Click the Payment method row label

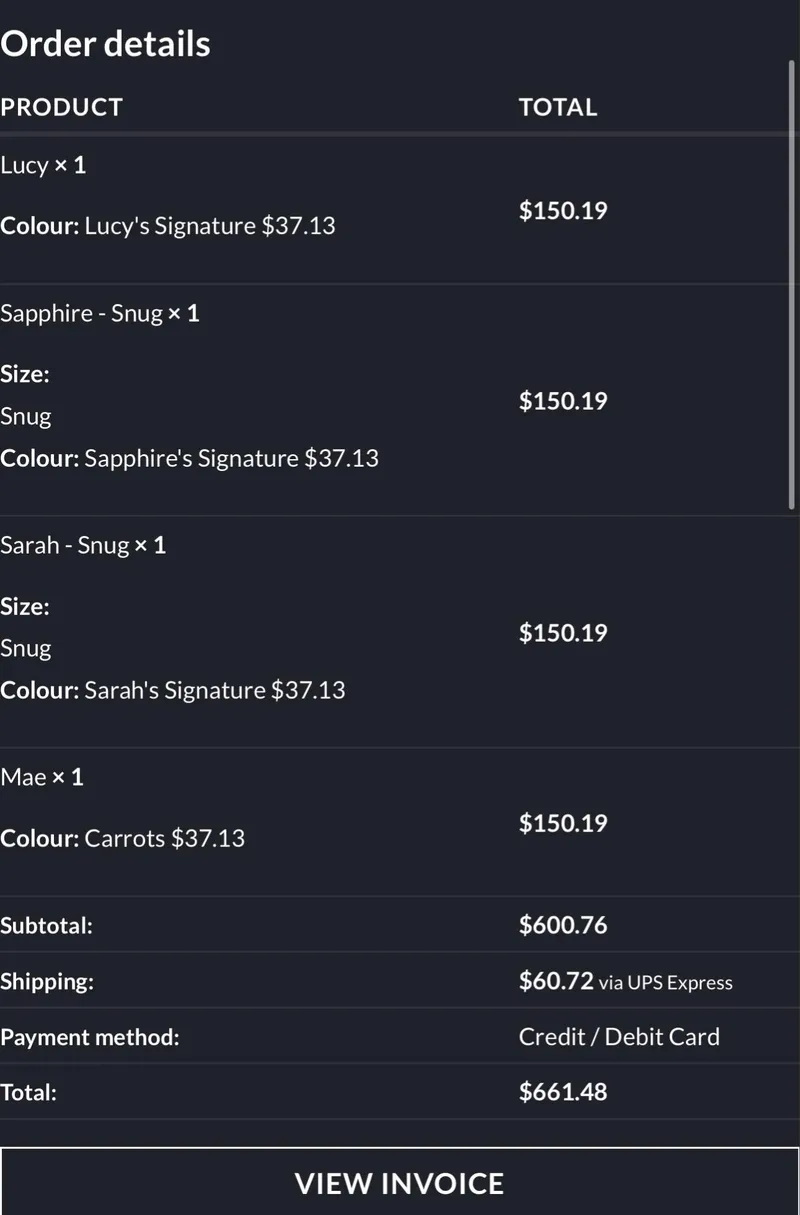pos(90,1037)
